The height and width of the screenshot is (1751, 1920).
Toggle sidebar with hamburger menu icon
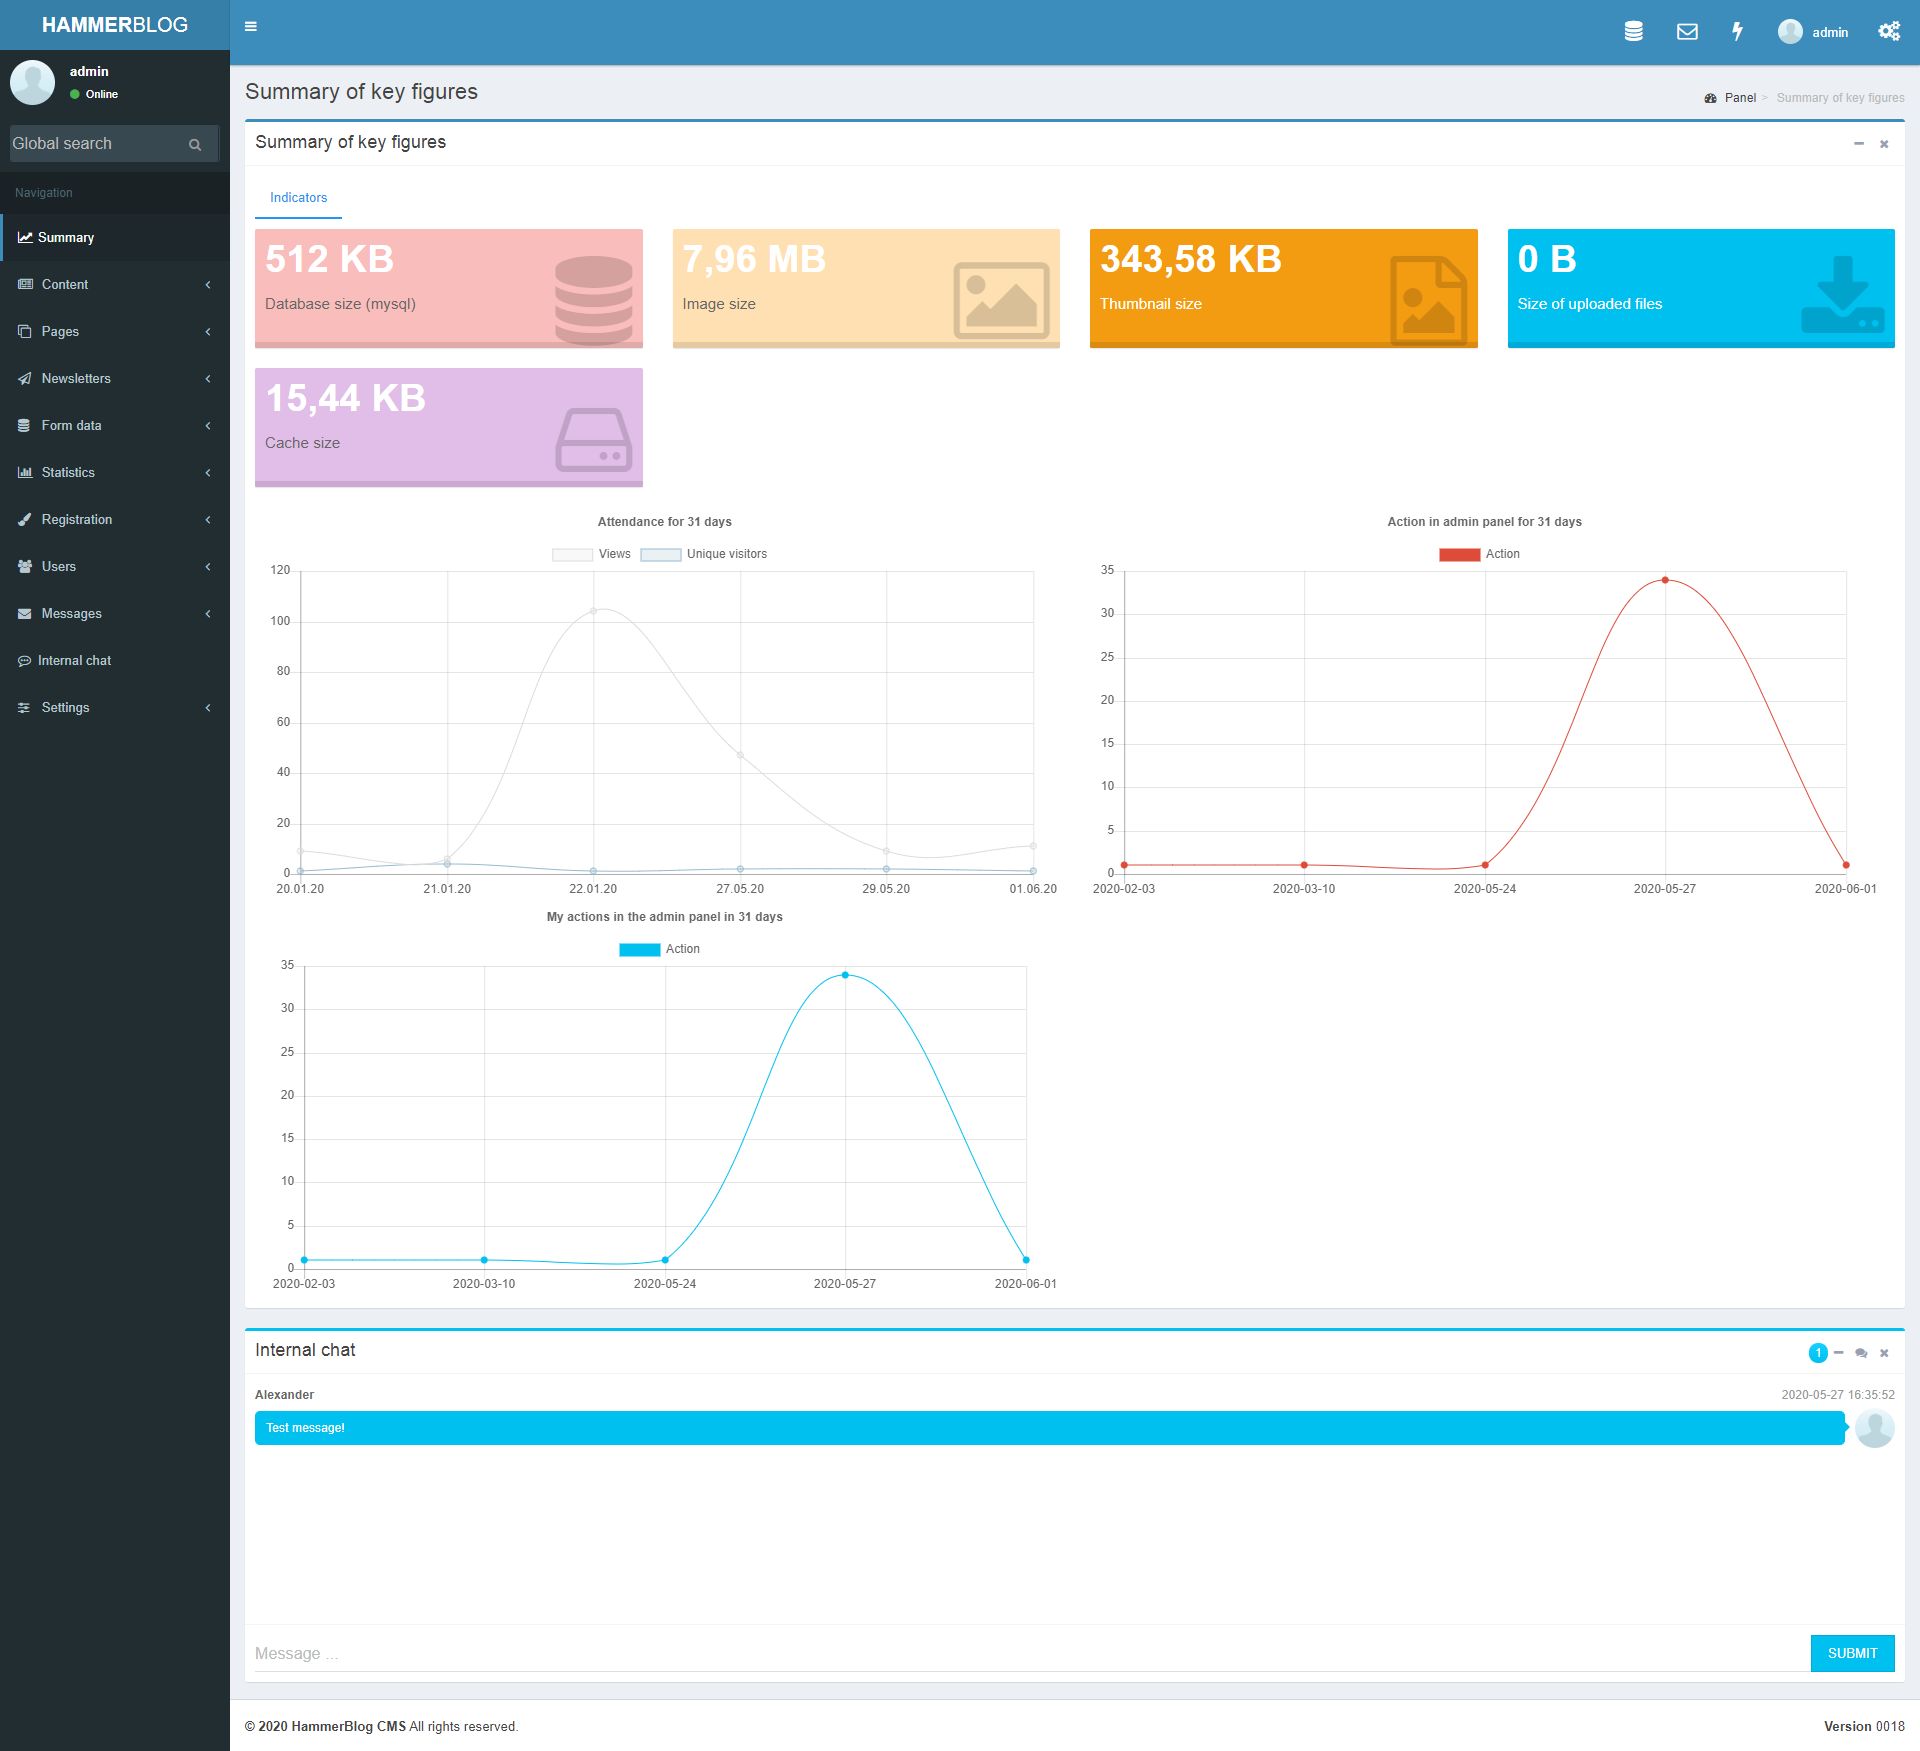pos(251,27)
